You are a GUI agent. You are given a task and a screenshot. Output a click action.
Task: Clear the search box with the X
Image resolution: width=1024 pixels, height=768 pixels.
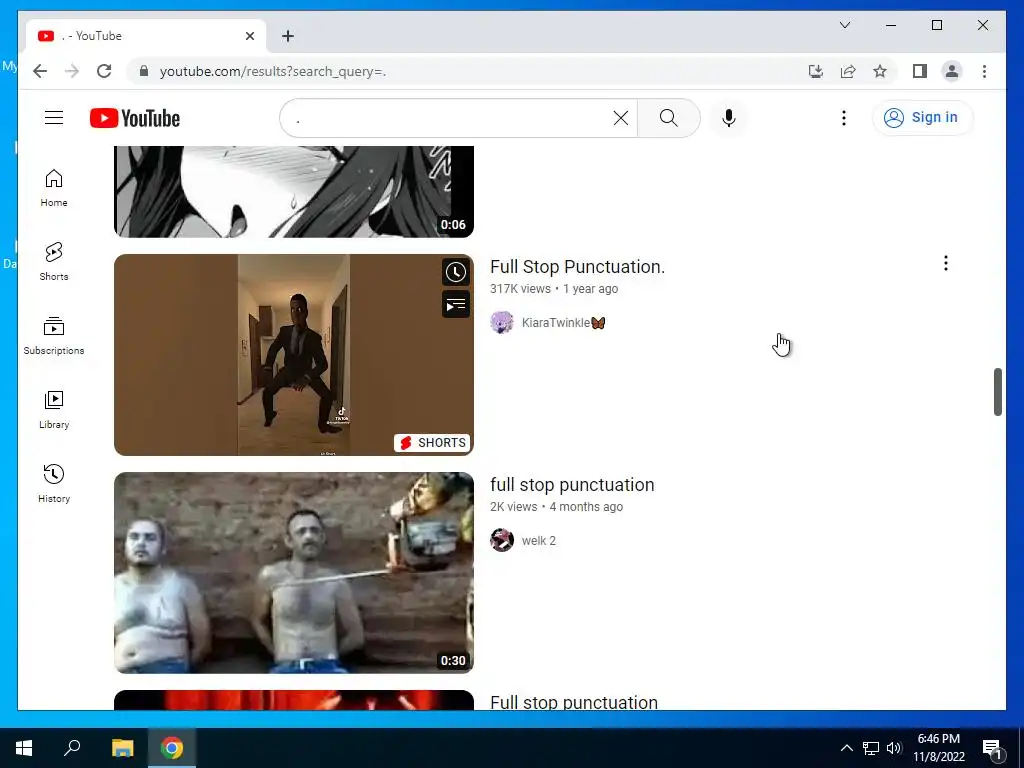point(620,118)
